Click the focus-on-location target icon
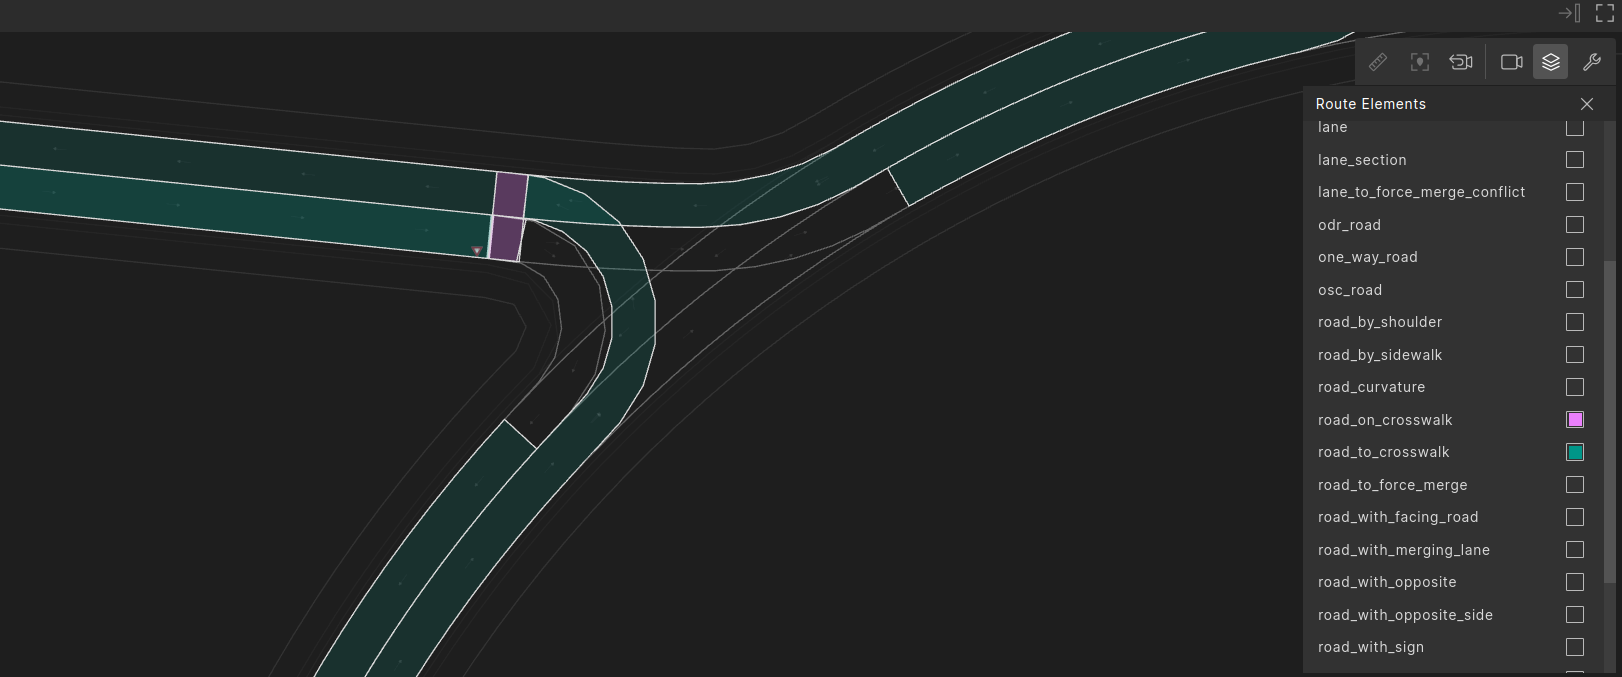This screenshot has width=1622, height=677. (1419, 62)
